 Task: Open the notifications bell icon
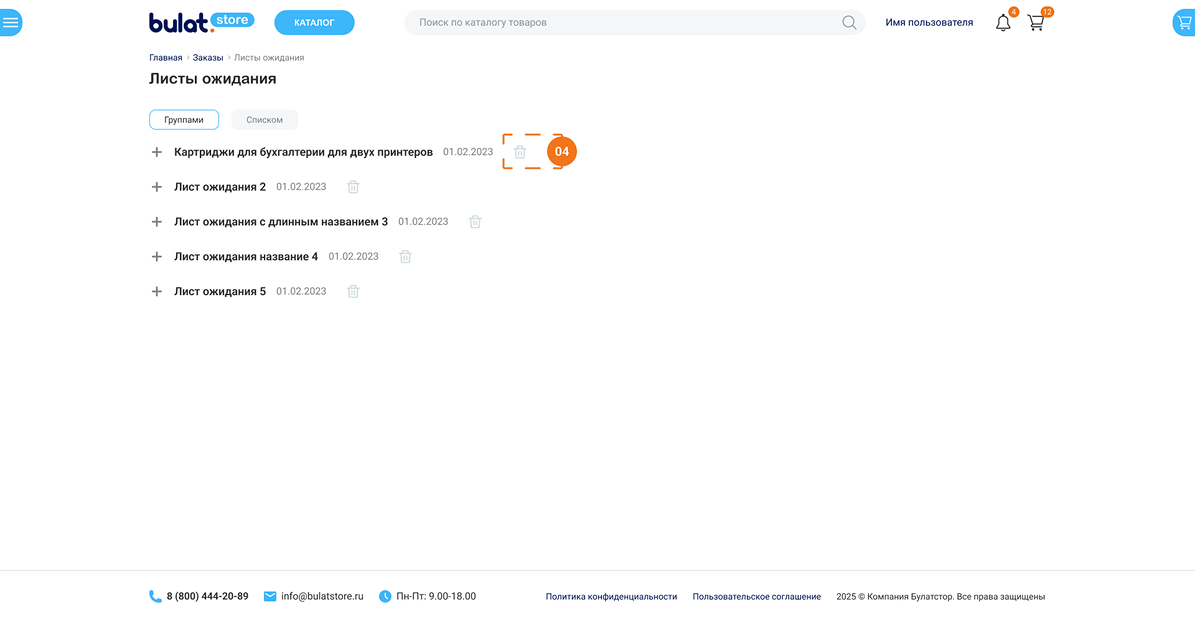(x=1003, y=23)
